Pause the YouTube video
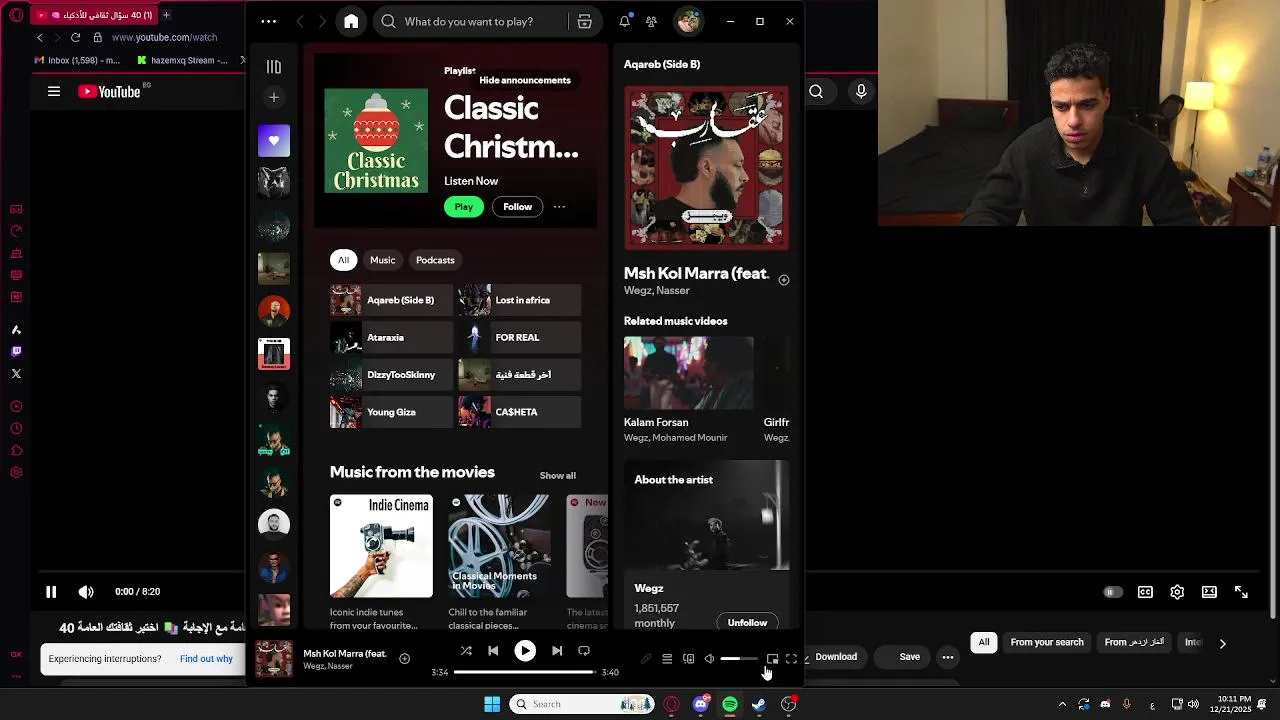This screenshot has width=1280, height=720. click(51, 592)
